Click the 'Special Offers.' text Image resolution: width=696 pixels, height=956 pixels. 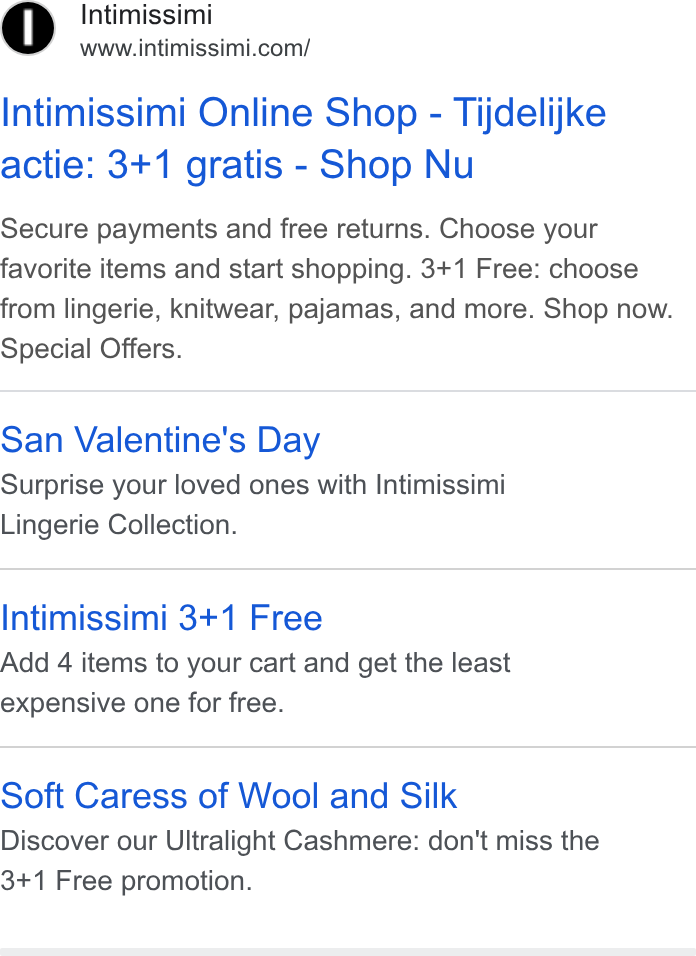[x=91, y=349]
